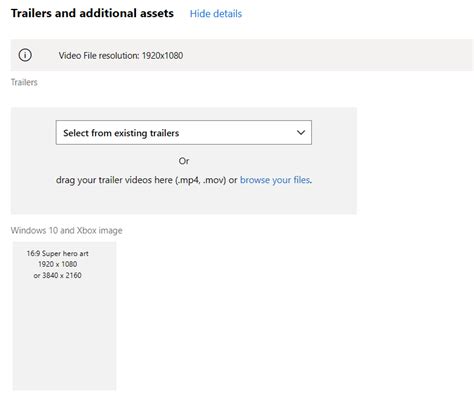This screenshot has height=400, width=474.
Task: Click the circled info icon
Action: coord(25,55)
